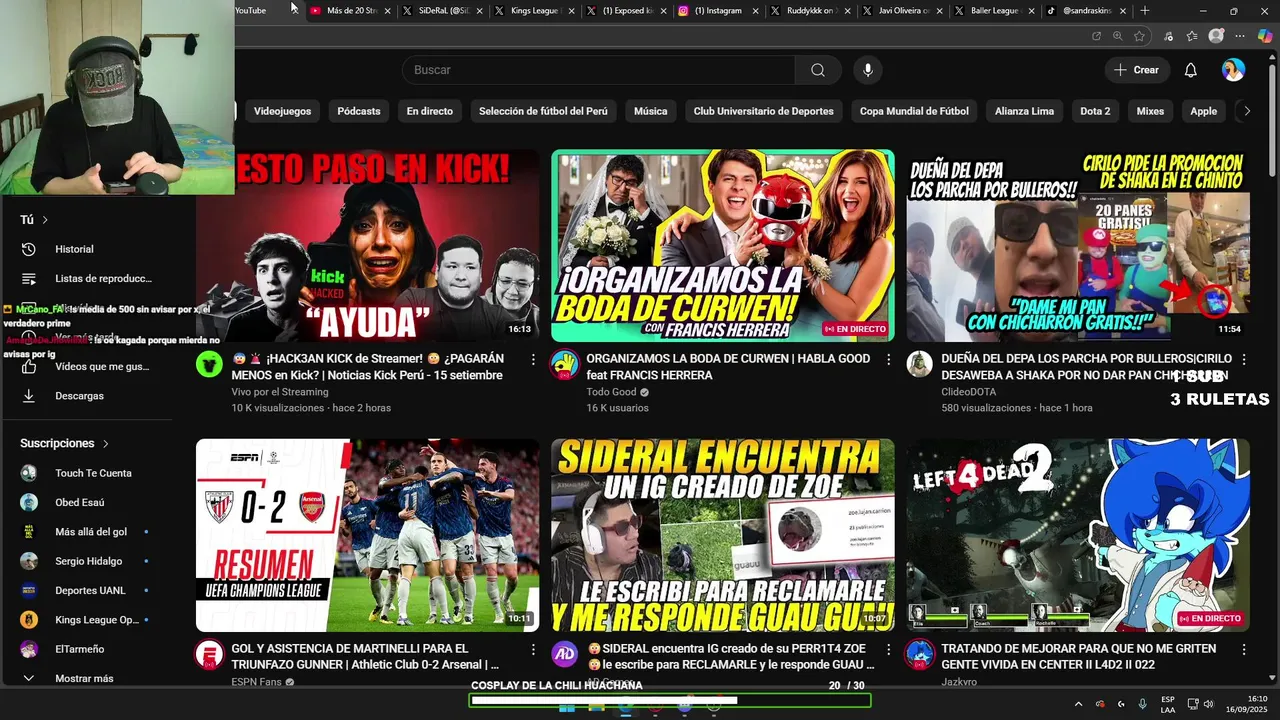Filter by Dota 2 chip
This screenshot has height=720, width=1280.
coord(1095,111)
